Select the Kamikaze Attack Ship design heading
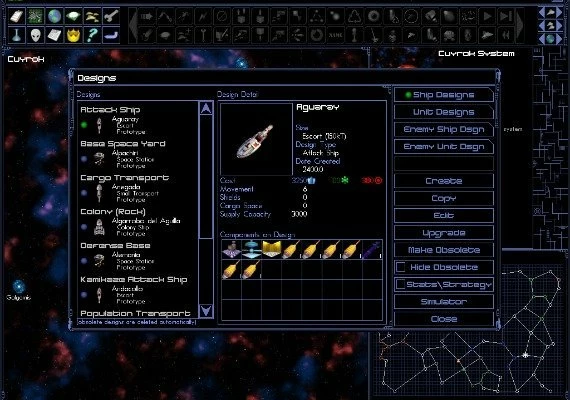Viewport: 570px width, 400px height. click(134, 279)
